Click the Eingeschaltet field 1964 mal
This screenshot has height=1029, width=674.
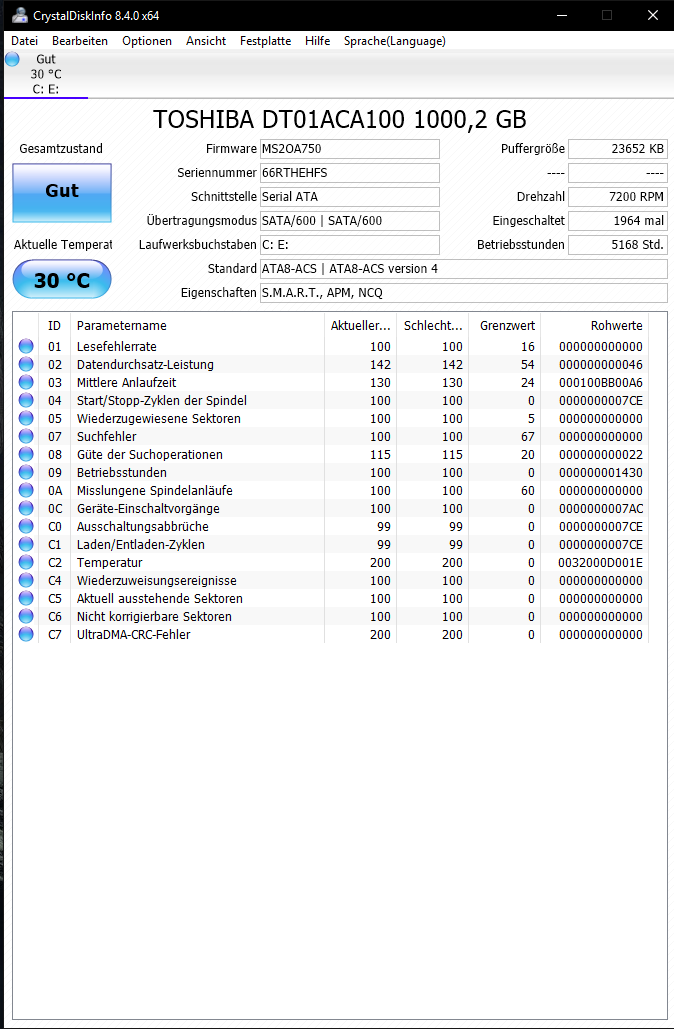(618, 220)
